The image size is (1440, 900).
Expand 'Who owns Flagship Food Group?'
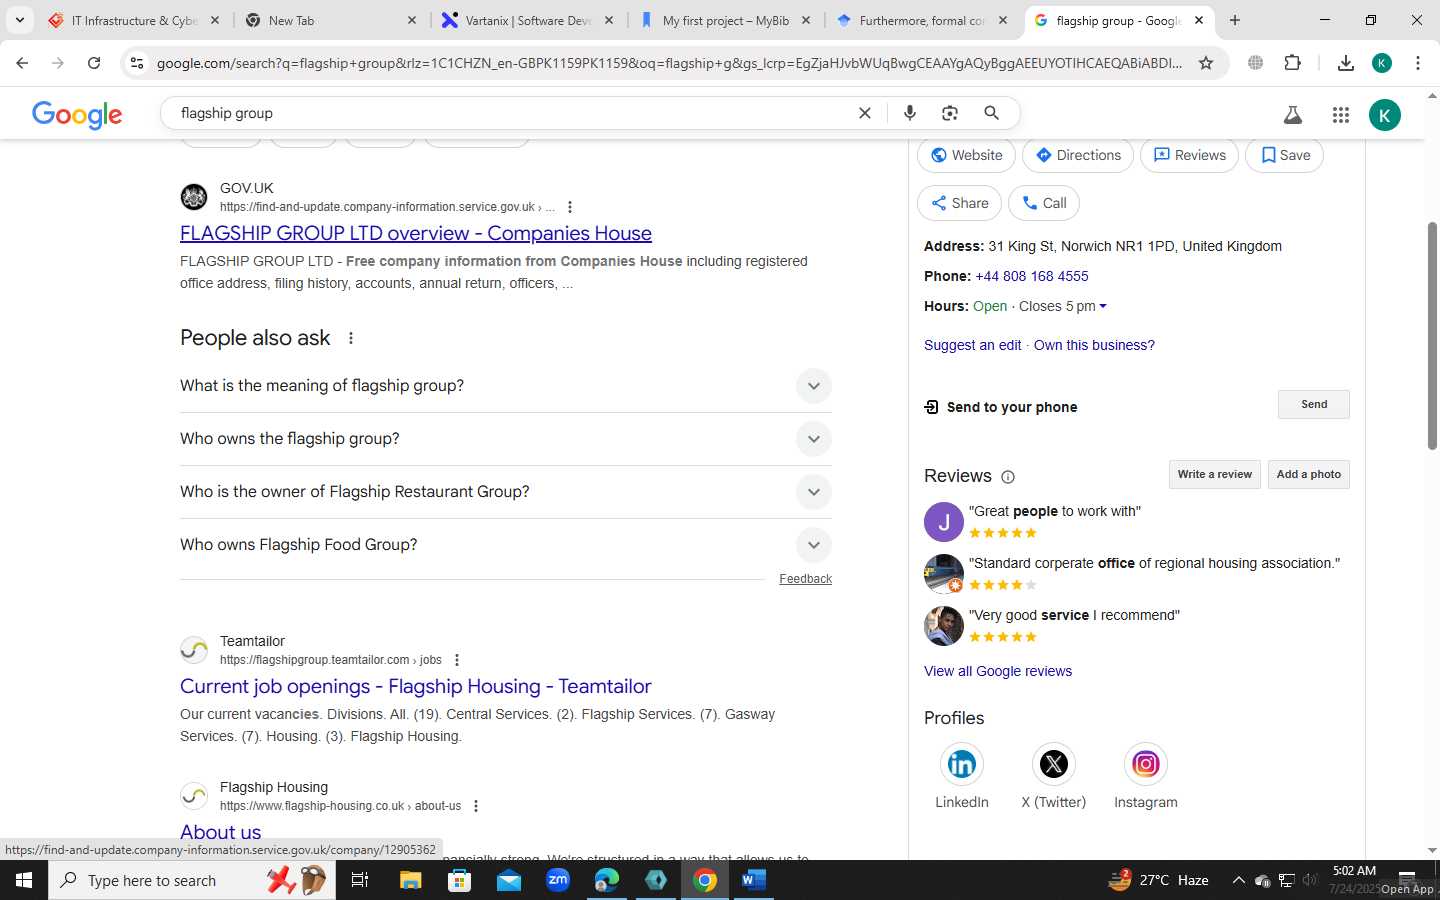pyautogui.click(x=506, y=545)
